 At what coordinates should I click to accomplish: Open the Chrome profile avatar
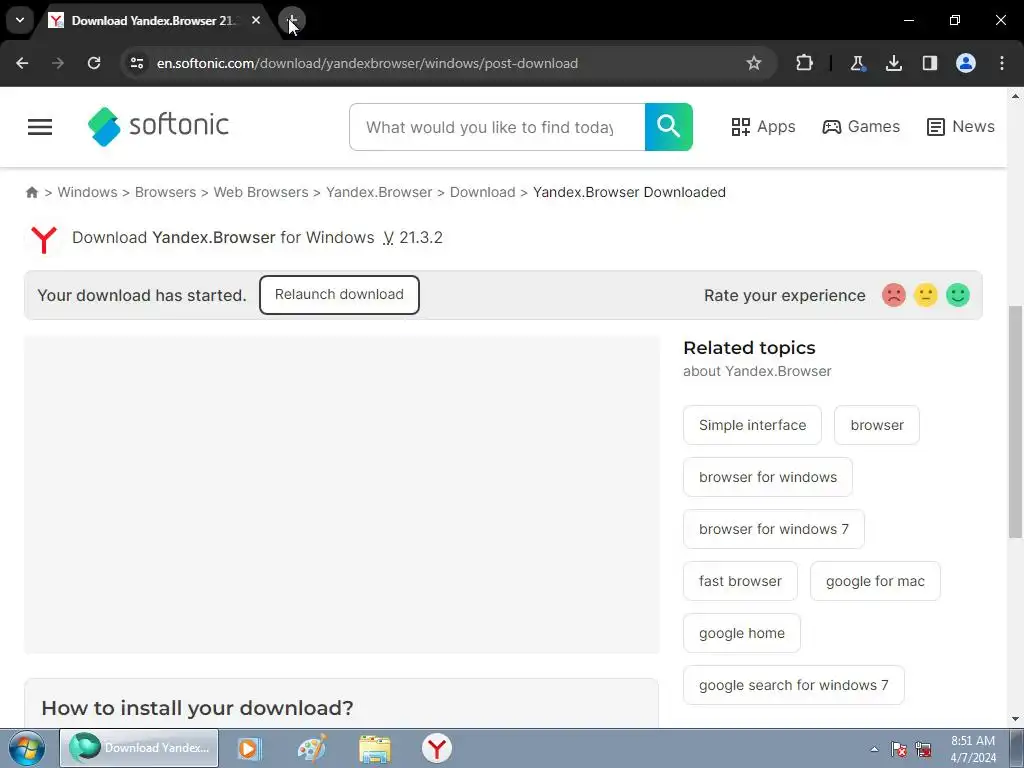pos(966,63)
